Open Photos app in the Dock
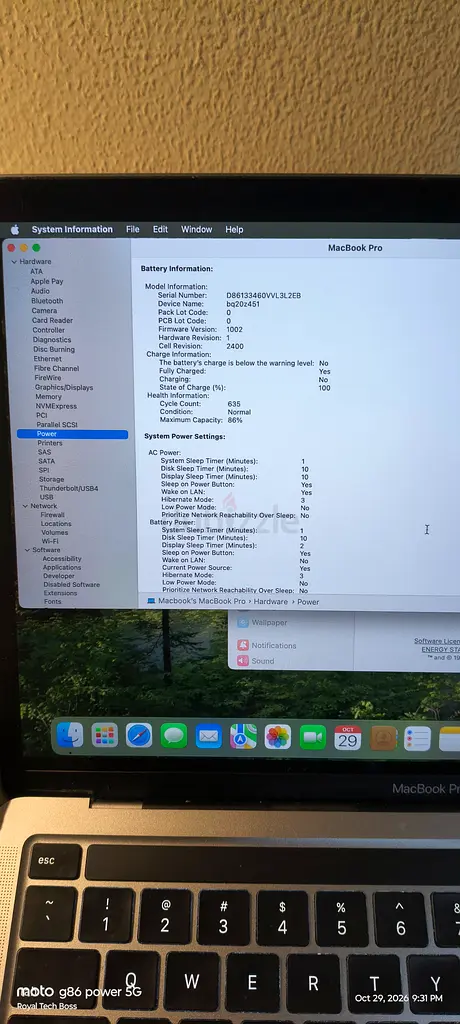Viewport: 460px width, 1024px height. pyautogui.click(x=278, y=737)
